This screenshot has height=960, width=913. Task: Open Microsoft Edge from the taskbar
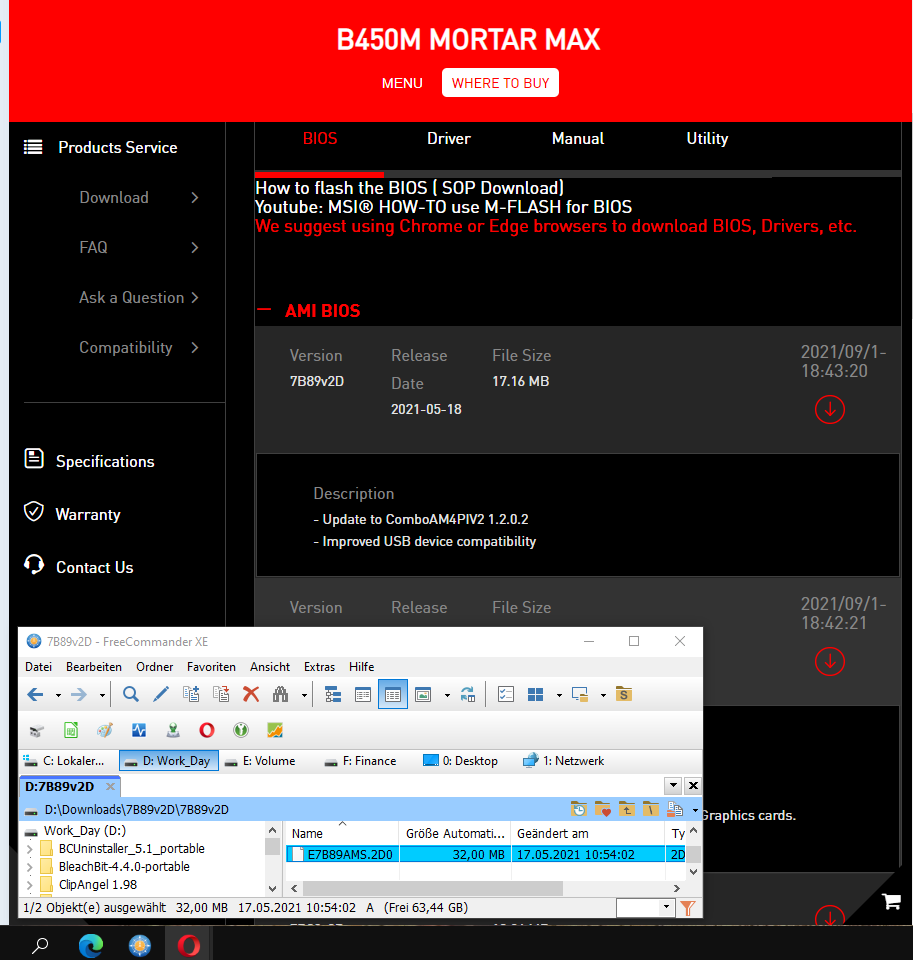91,946
